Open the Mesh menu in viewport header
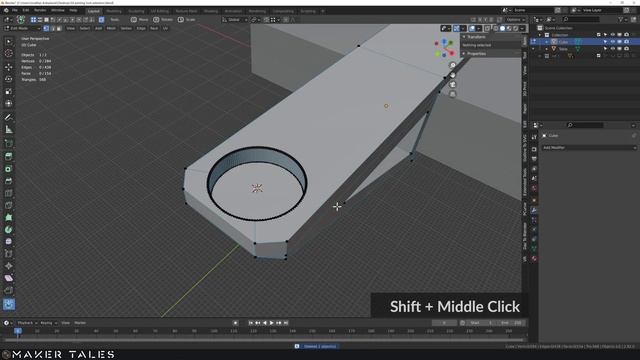Image resolution: width=640 pixels, height=360 pixels. tap(111, 28)
